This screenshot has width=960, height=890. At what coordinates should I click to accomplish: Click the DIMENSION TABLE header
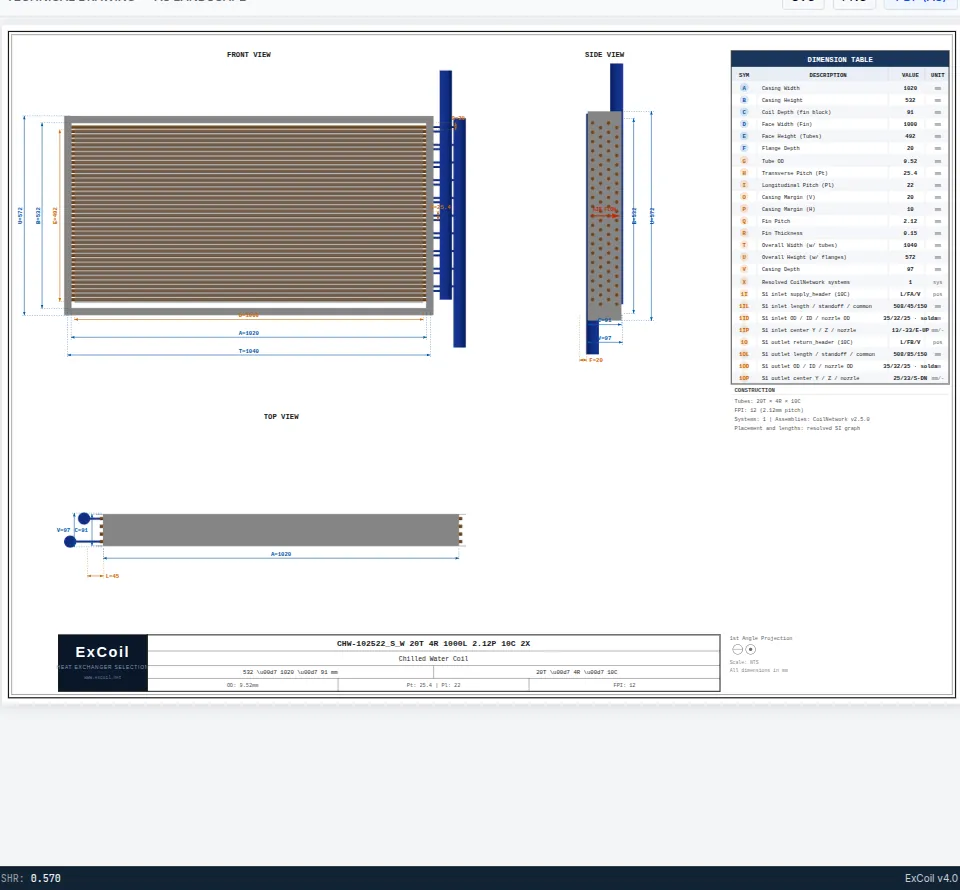tap(840, 59)
